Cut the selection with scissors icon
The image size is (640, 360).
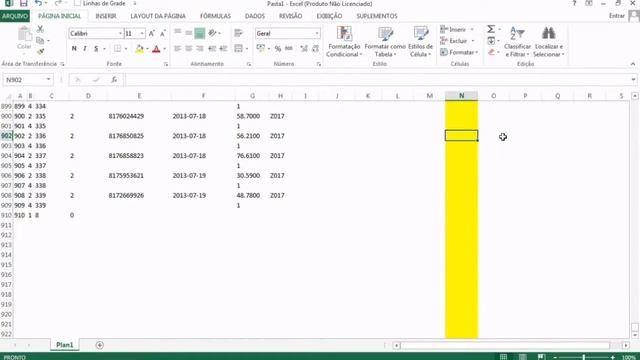(x=40, y=29)
